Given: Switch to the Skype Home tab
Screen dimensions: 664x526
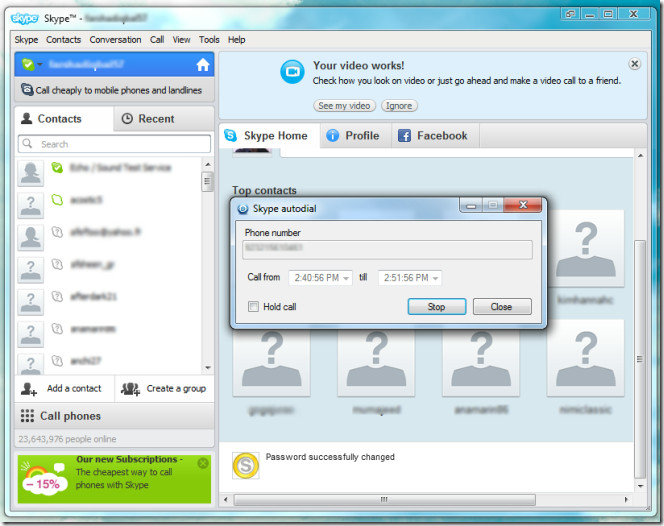Looking at the screenshot, I should tap(270, 136).
